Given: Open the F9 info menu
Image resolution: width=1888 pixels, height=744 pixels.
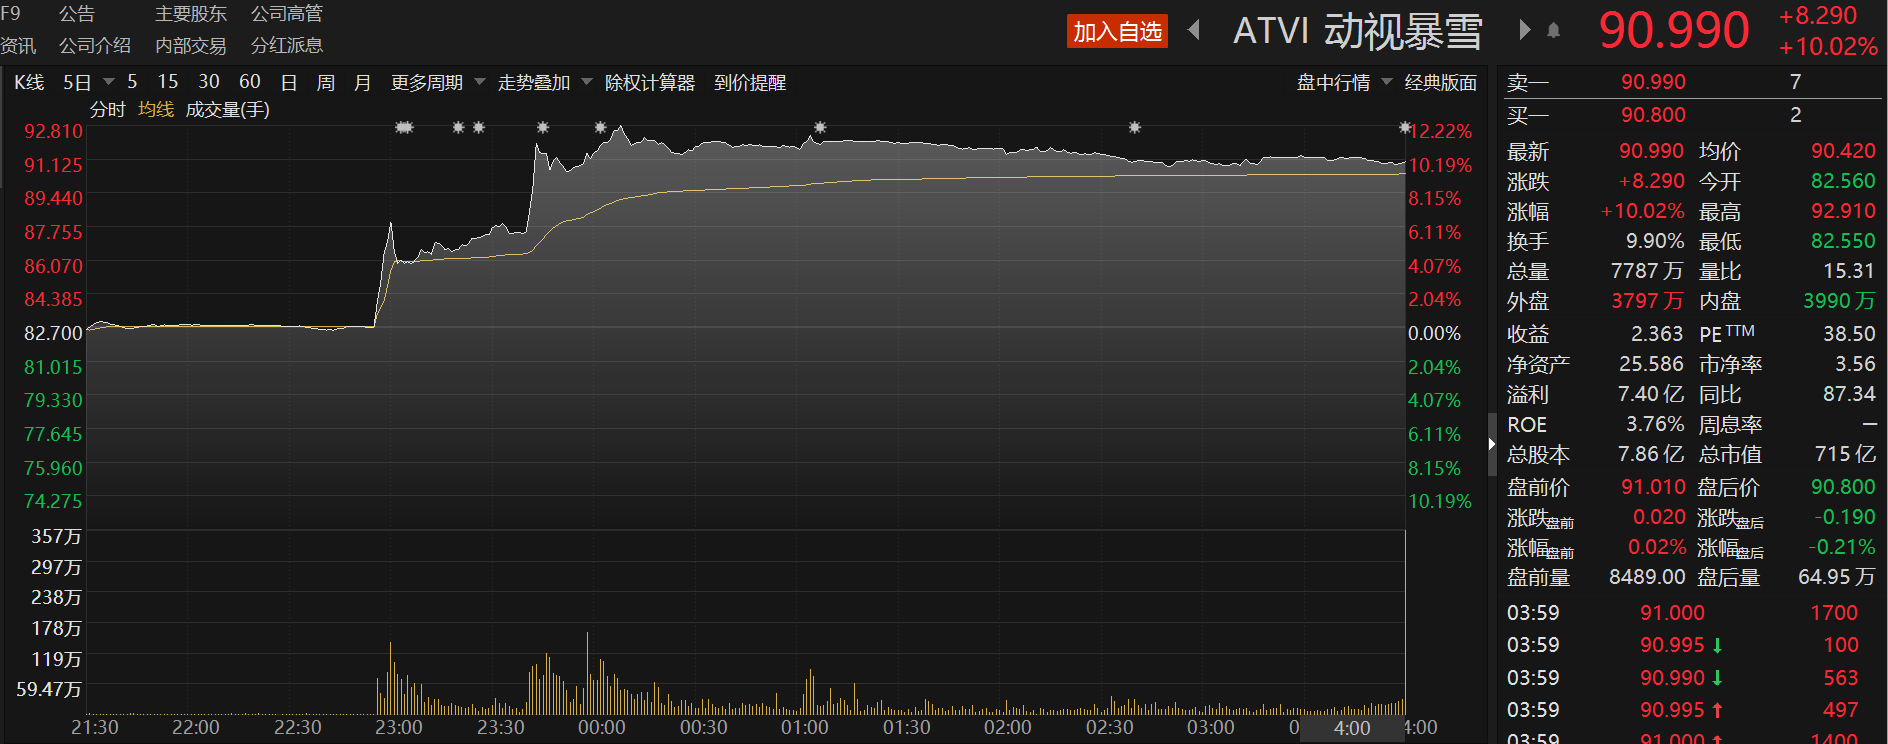Looking at the screenshot, I should click(11, 14).
